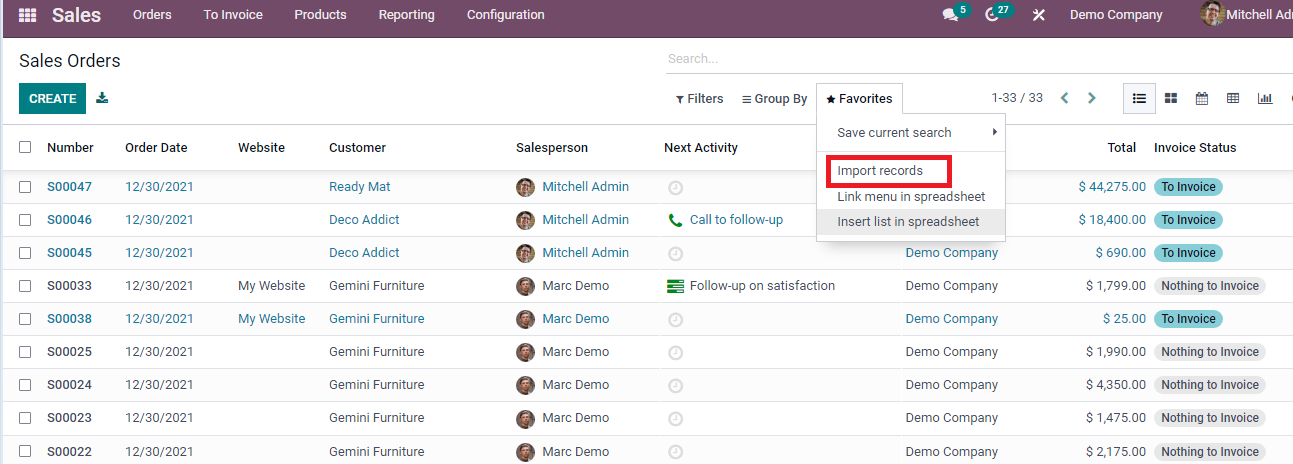Switch to the calendar view icon
1293x464 pixels.
(x=1202, y=98)
